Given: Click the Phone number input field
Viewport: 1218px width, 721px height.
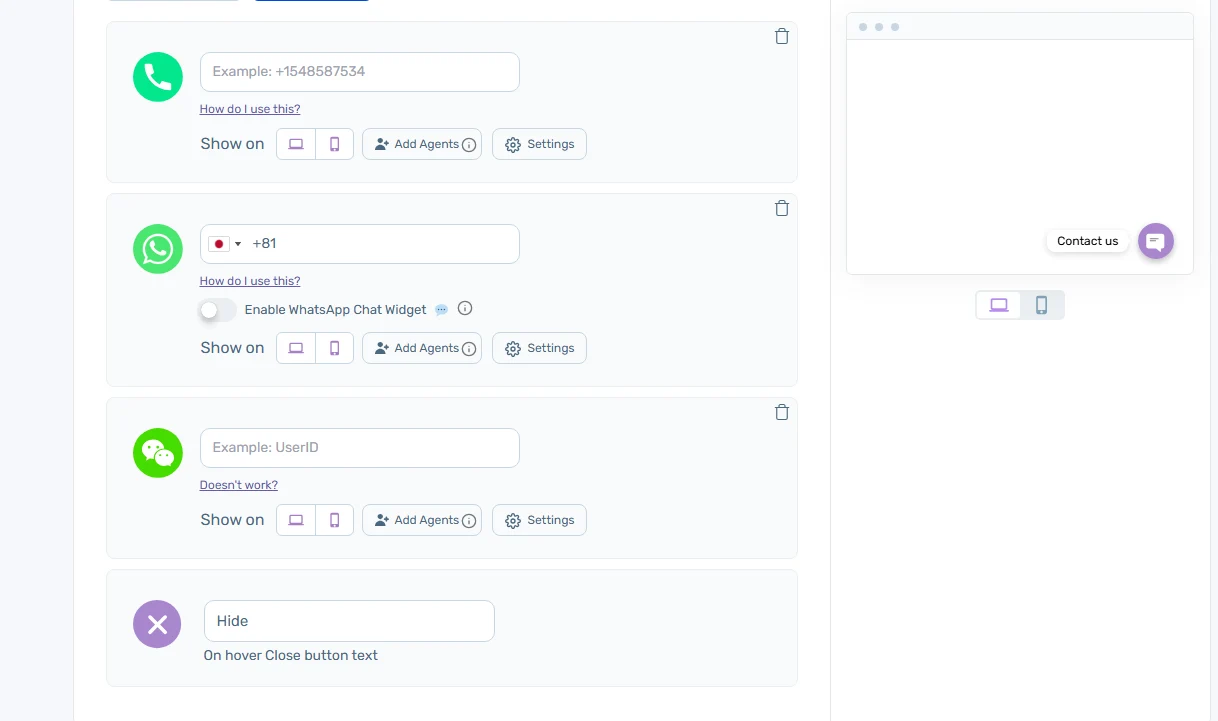Looking at the screenshot, I should (x=360, y=72).
